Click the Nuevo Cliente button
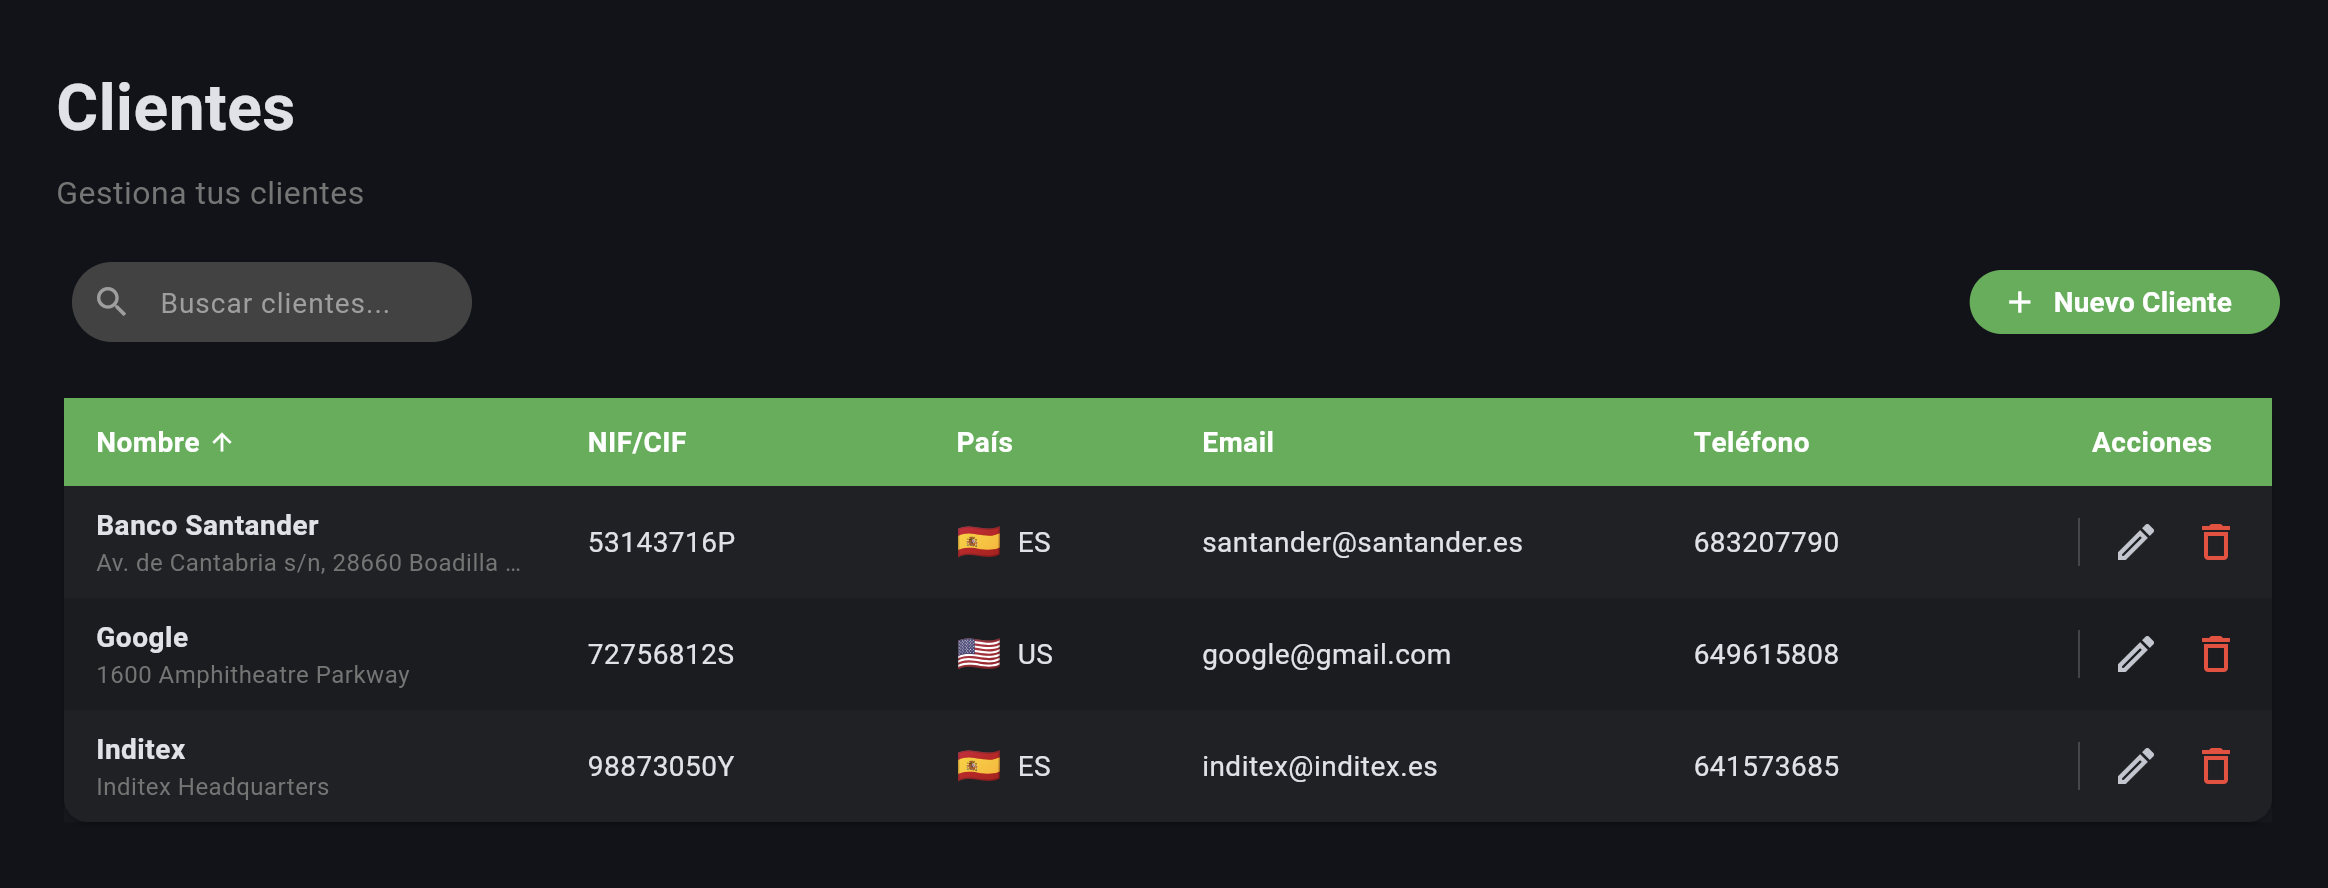The image size is (2328, 888). [2123, 302]
